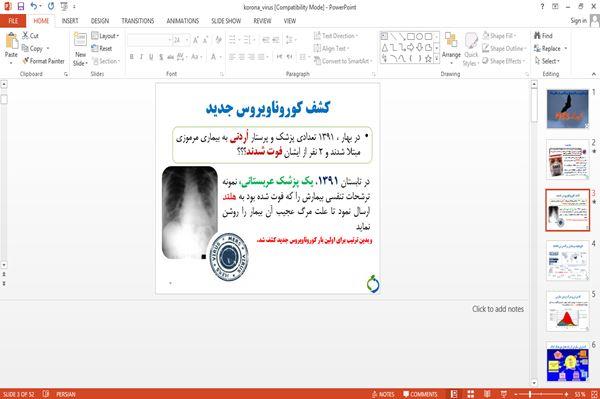Select slide 4 thumbnail

567,261
